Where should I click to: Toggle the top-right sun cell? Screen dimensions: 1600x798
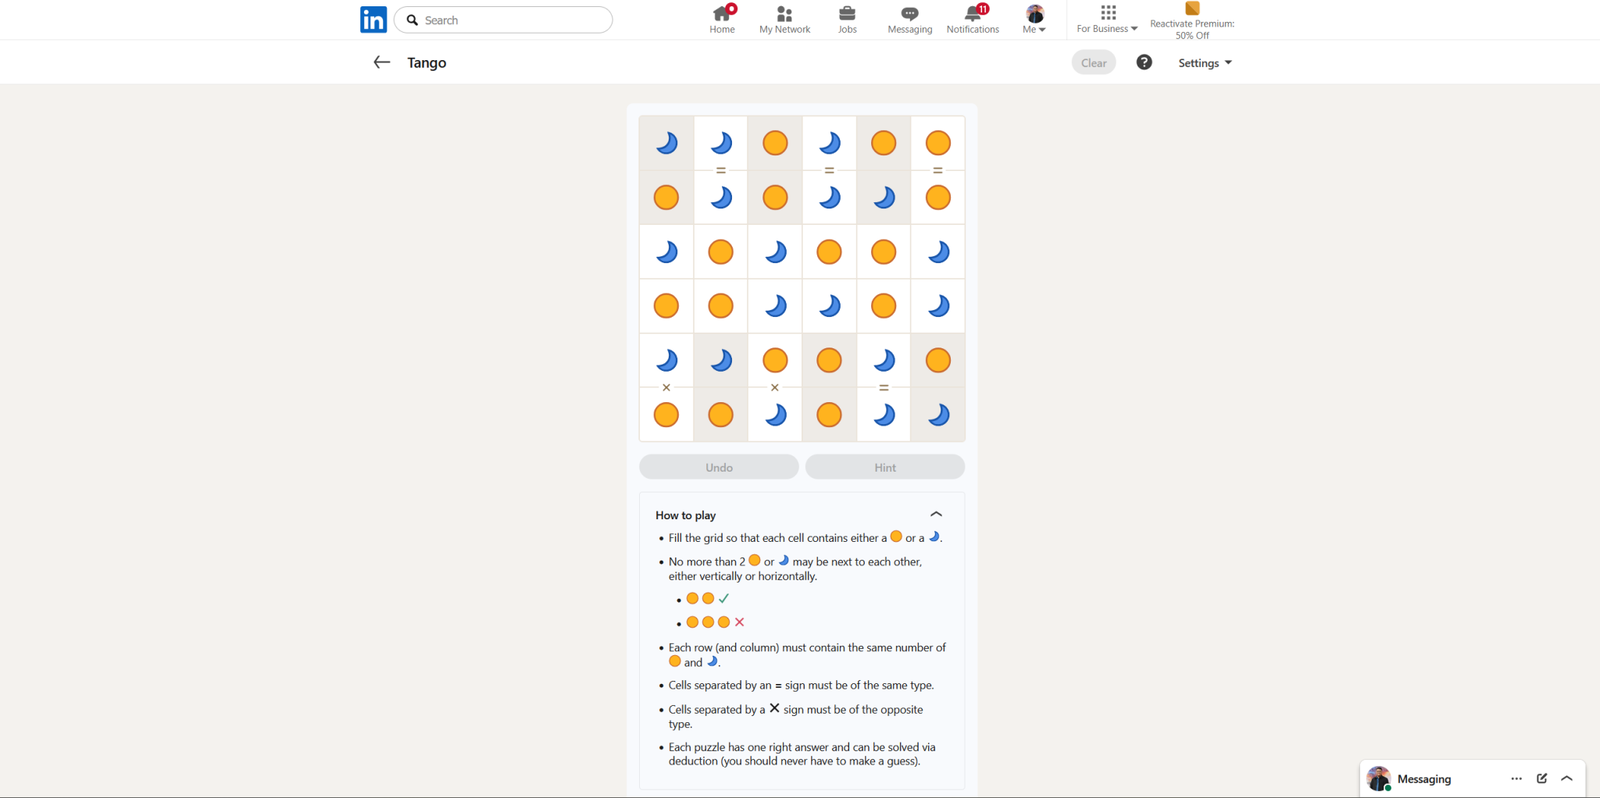938,143
